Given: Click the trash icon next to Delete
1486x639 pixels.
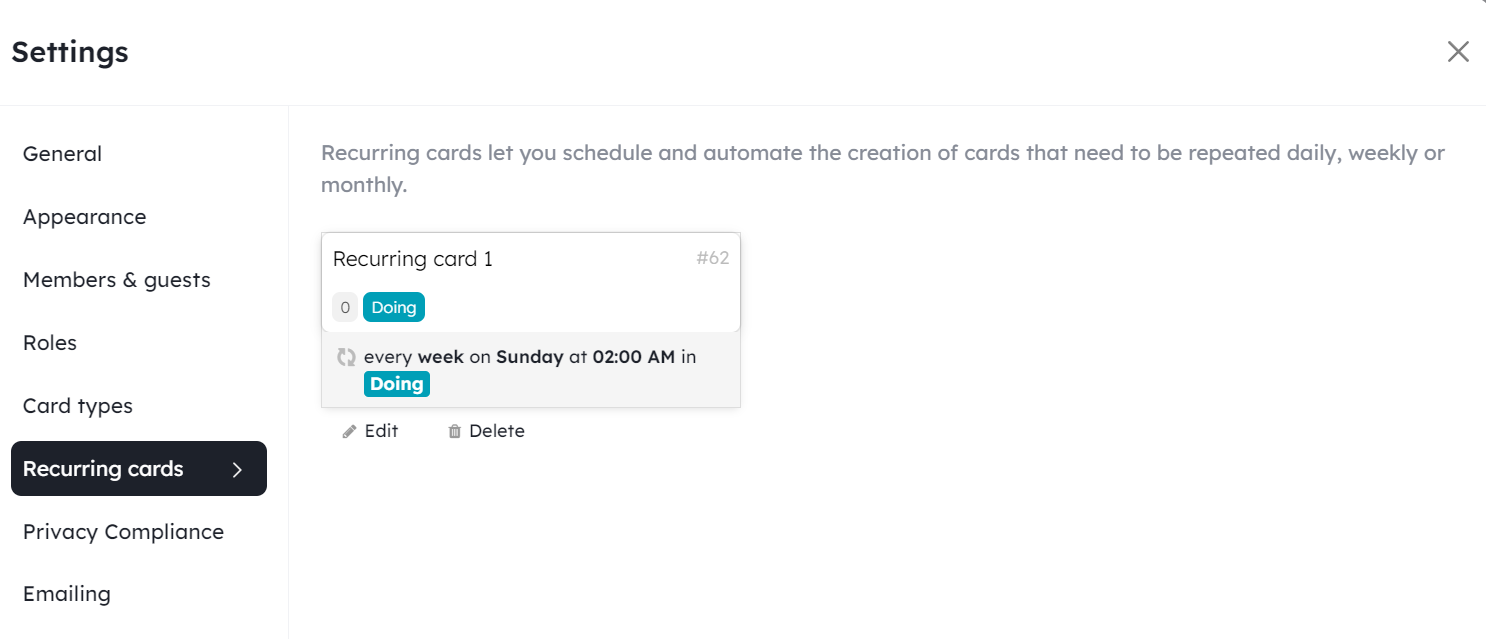Looking at the screenshot, I should pyautogui.click(x=455, y=431).
